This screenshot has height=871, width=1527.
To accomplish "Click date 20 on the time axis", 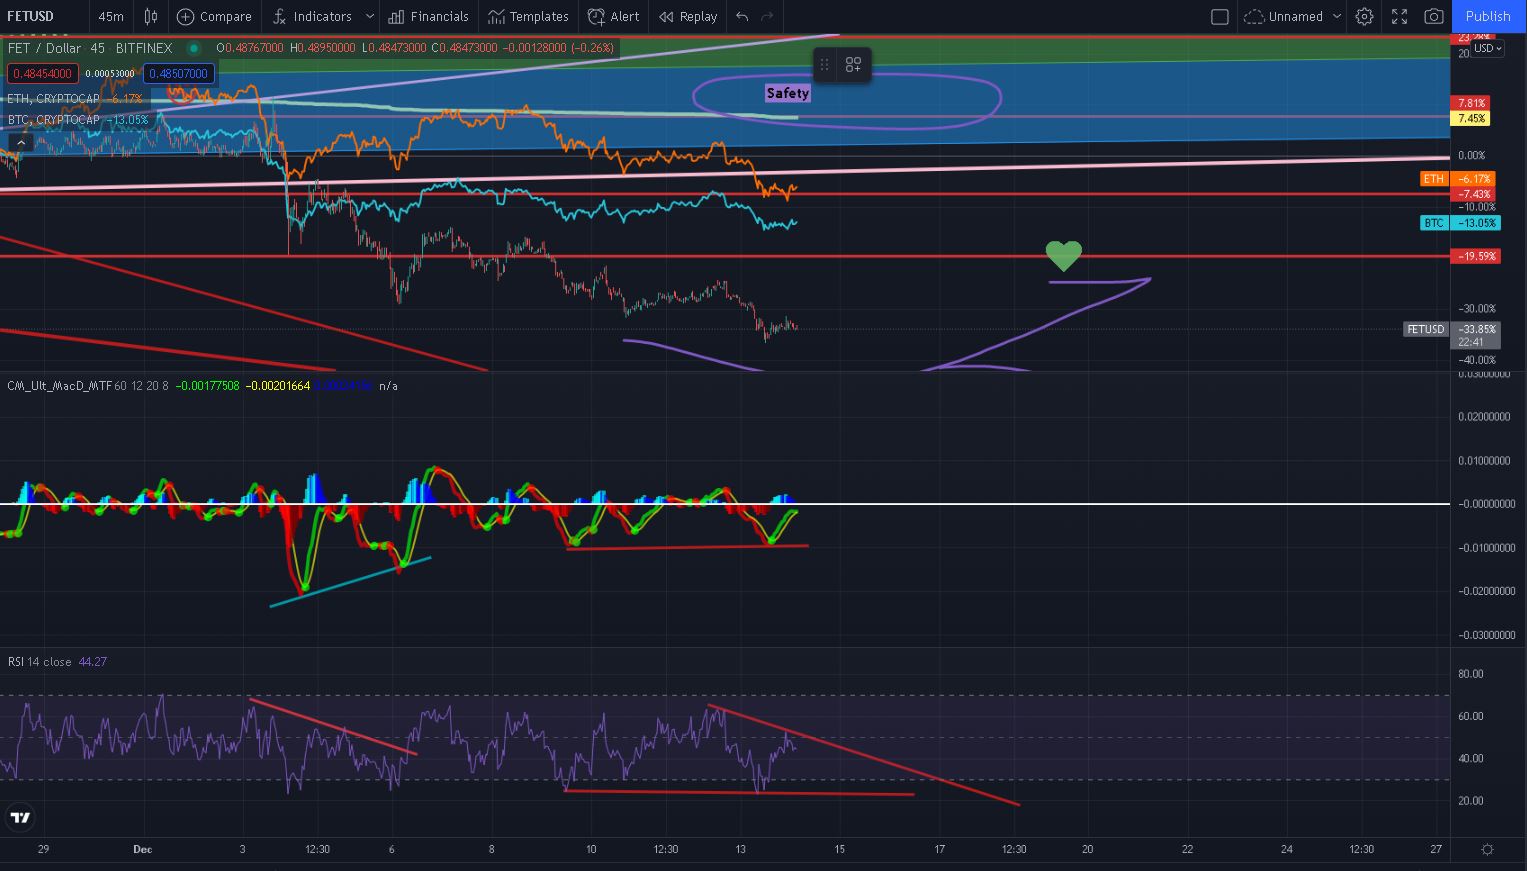I will (x=1087, y=849).
